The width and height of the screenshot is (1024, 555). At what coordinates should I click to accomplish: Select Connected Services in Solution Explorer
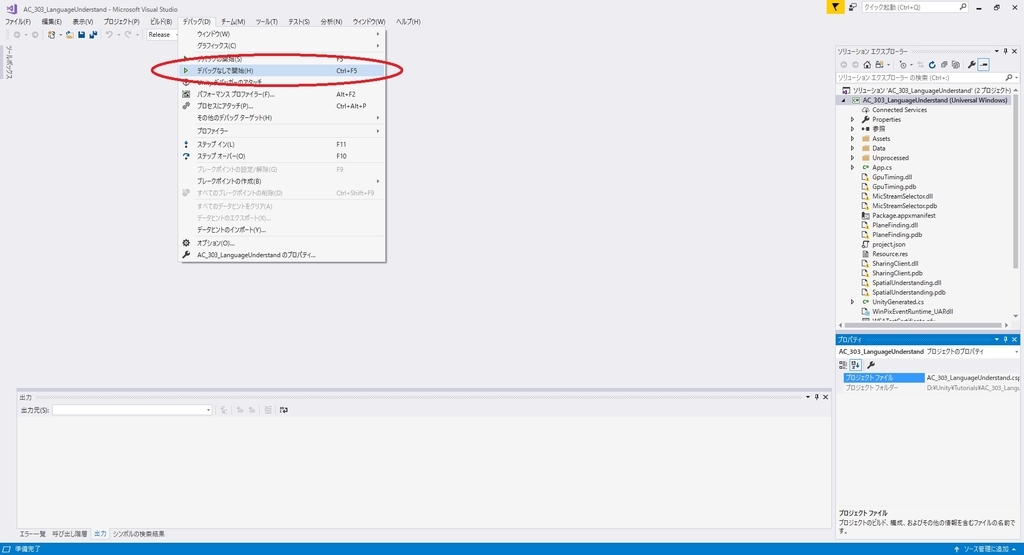(x=899, y=110)
